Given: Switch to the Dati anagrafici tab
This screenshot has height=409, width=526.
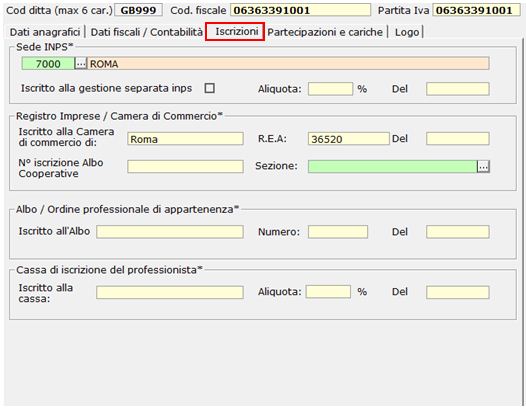Looking at the screenshot, I should [45, 32].
